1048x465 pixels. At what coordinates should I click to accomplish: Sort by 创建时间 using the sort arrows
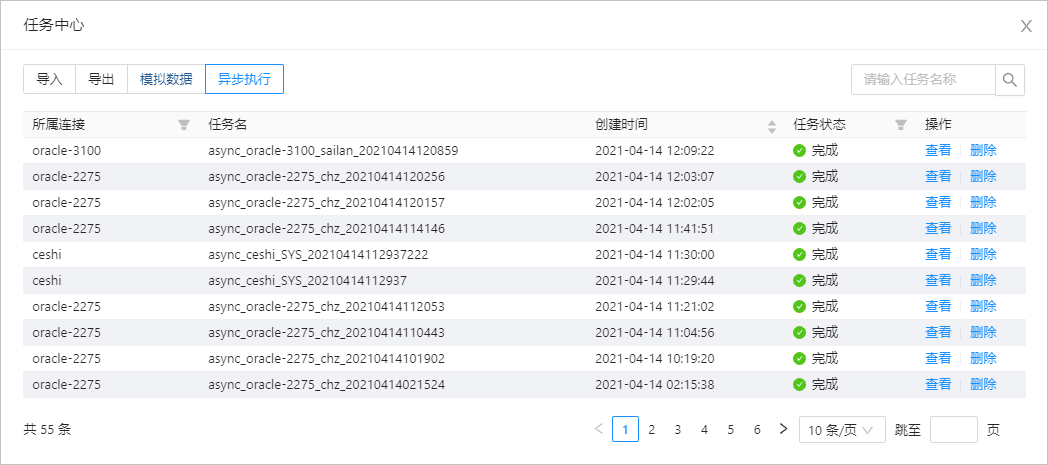point(771,125)
